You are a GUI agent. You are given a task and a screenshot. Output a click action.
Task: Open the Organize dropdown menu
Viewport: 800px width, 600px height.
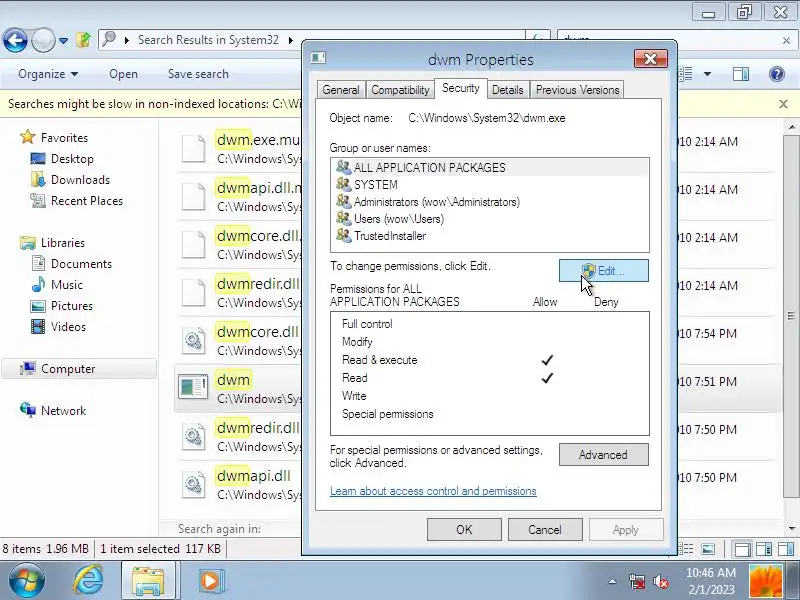(x=48, y=74)
